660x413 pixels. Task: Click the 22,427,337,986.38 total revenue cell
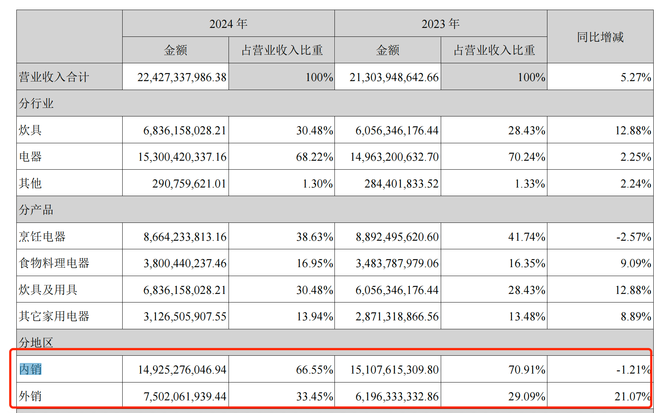175,76
